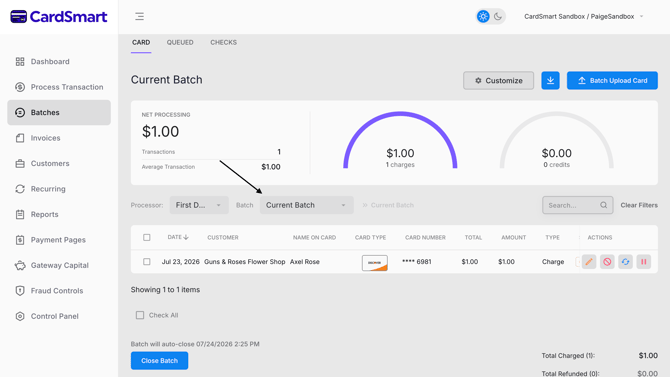
Task: Click the CardSmart logo
Action: [59, 17]
